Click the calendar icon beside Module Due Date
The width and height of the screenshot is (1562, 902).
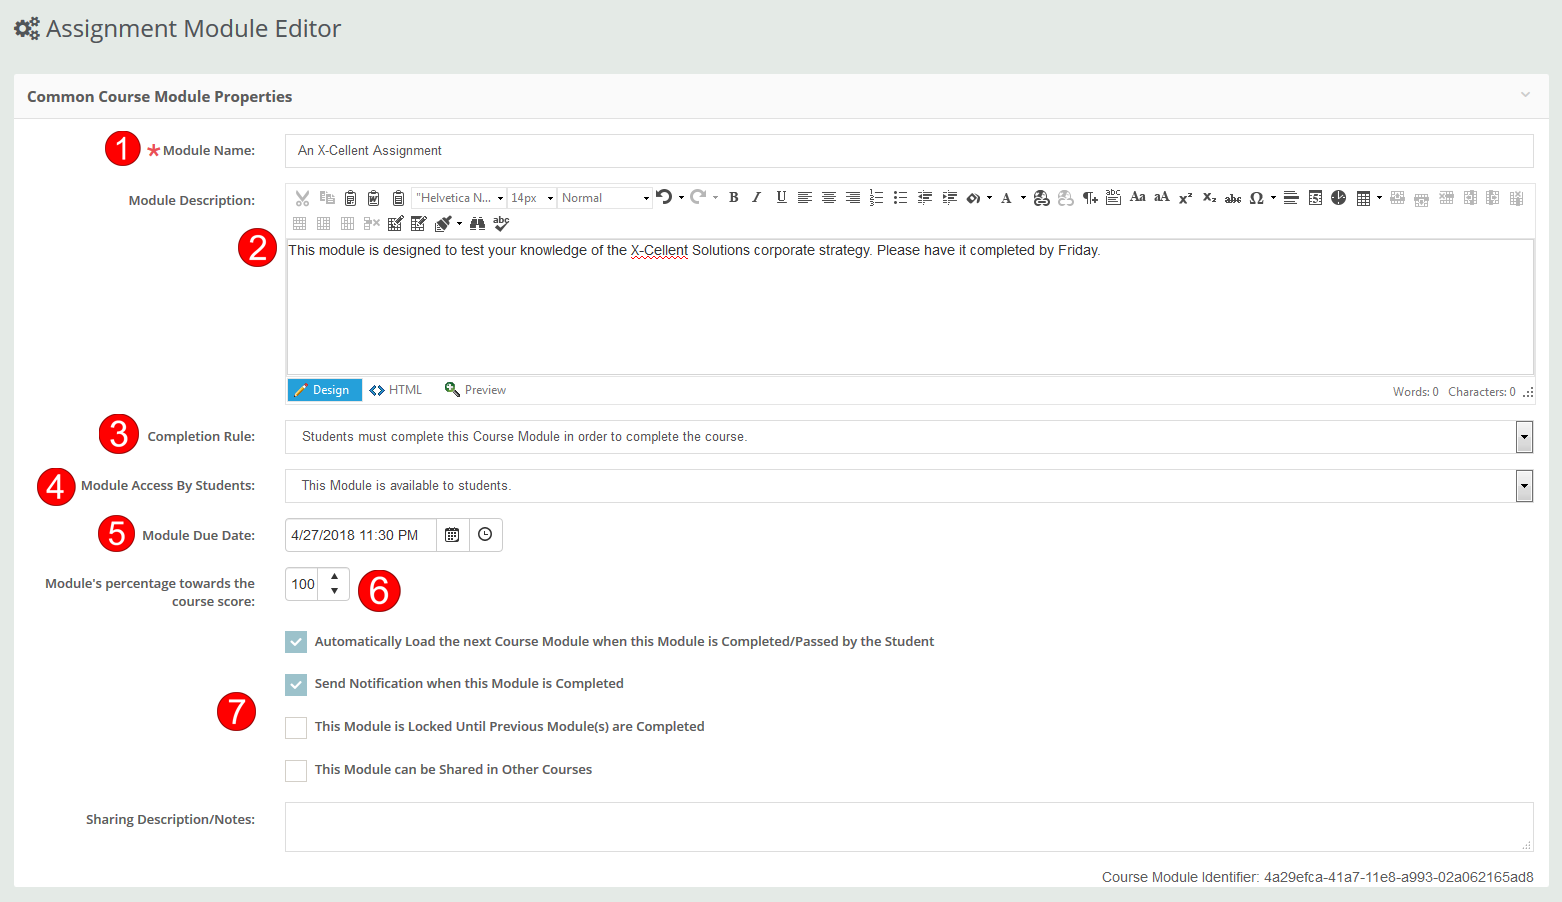452,534
